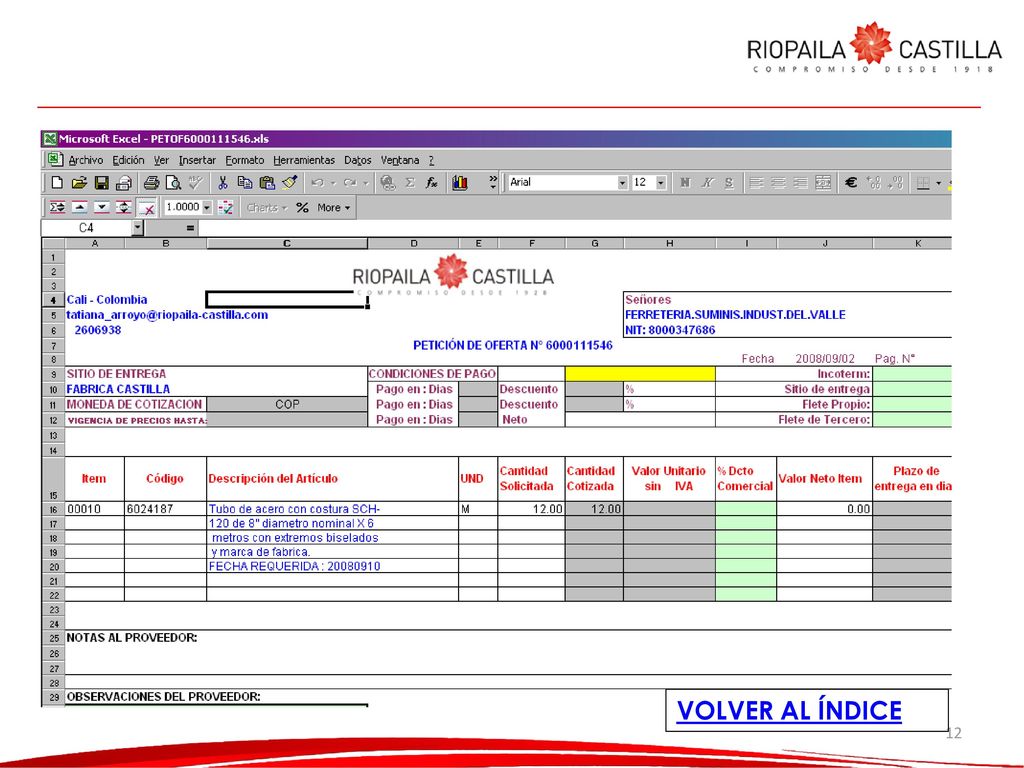The image size is (1024, 768).
Task: Cut selection with the scissors icon
Action: coord(223,183)
